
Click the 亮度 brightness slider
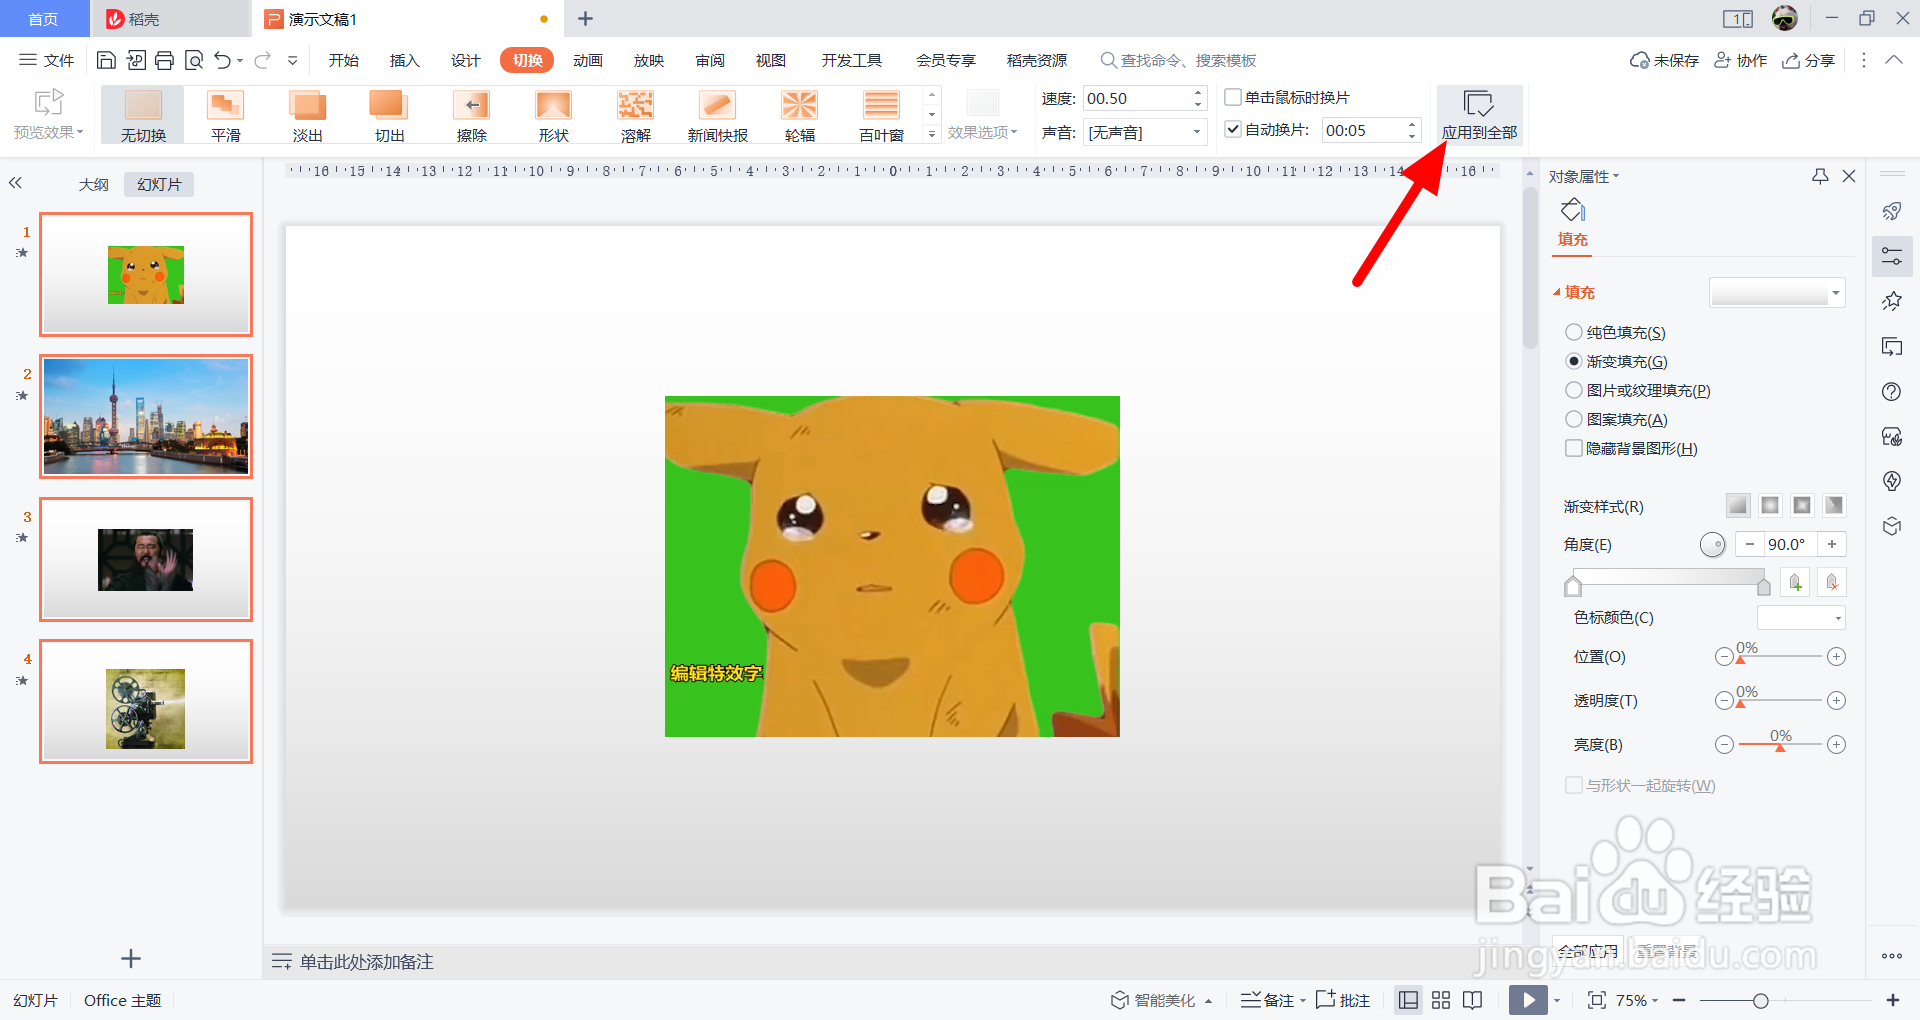[1780, 744]
